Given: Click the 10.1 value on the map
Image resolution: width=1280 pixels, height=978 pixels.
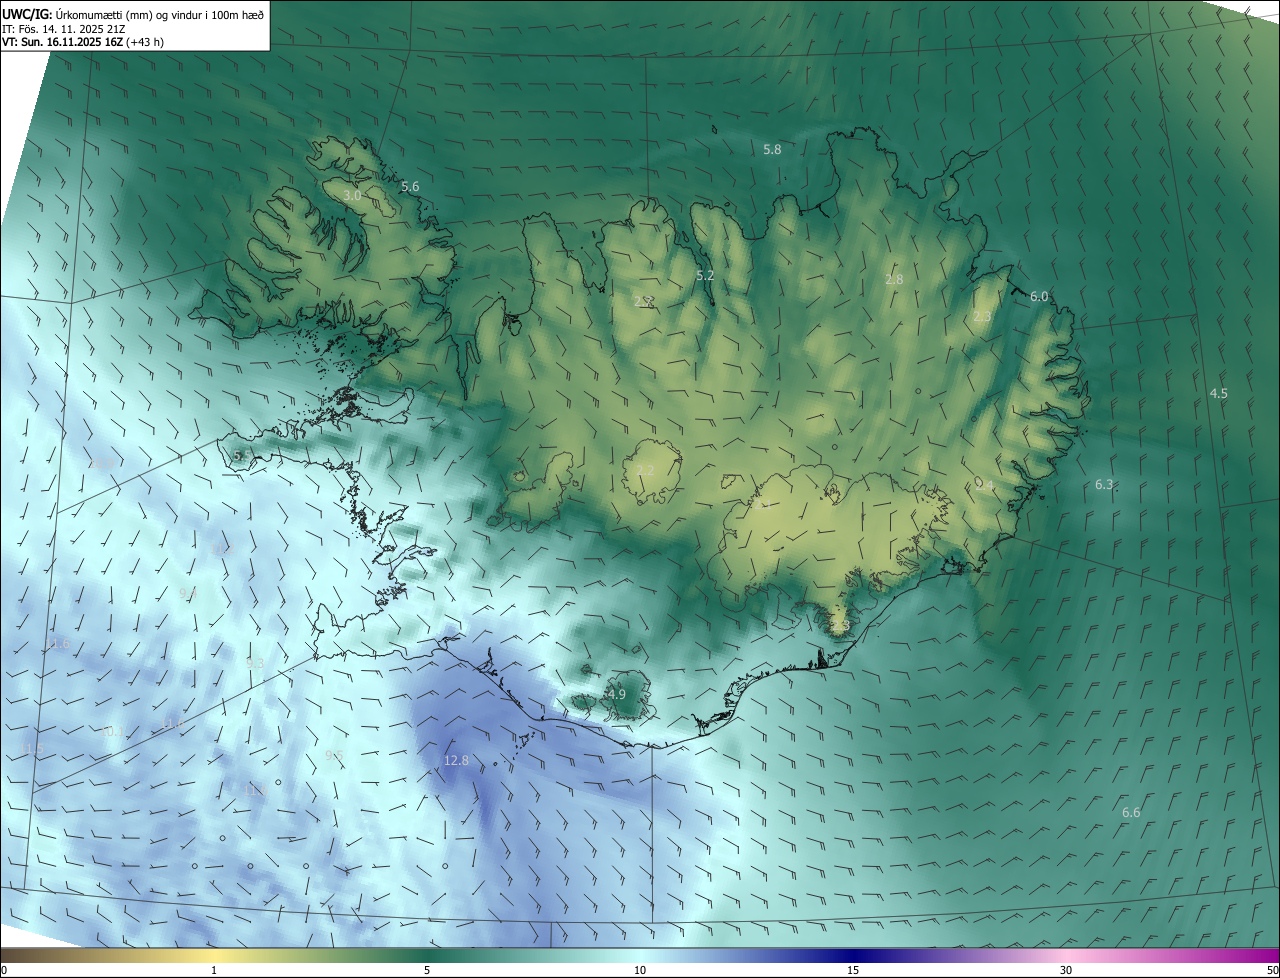Looking at the screenshot, I should click(113, 731).
